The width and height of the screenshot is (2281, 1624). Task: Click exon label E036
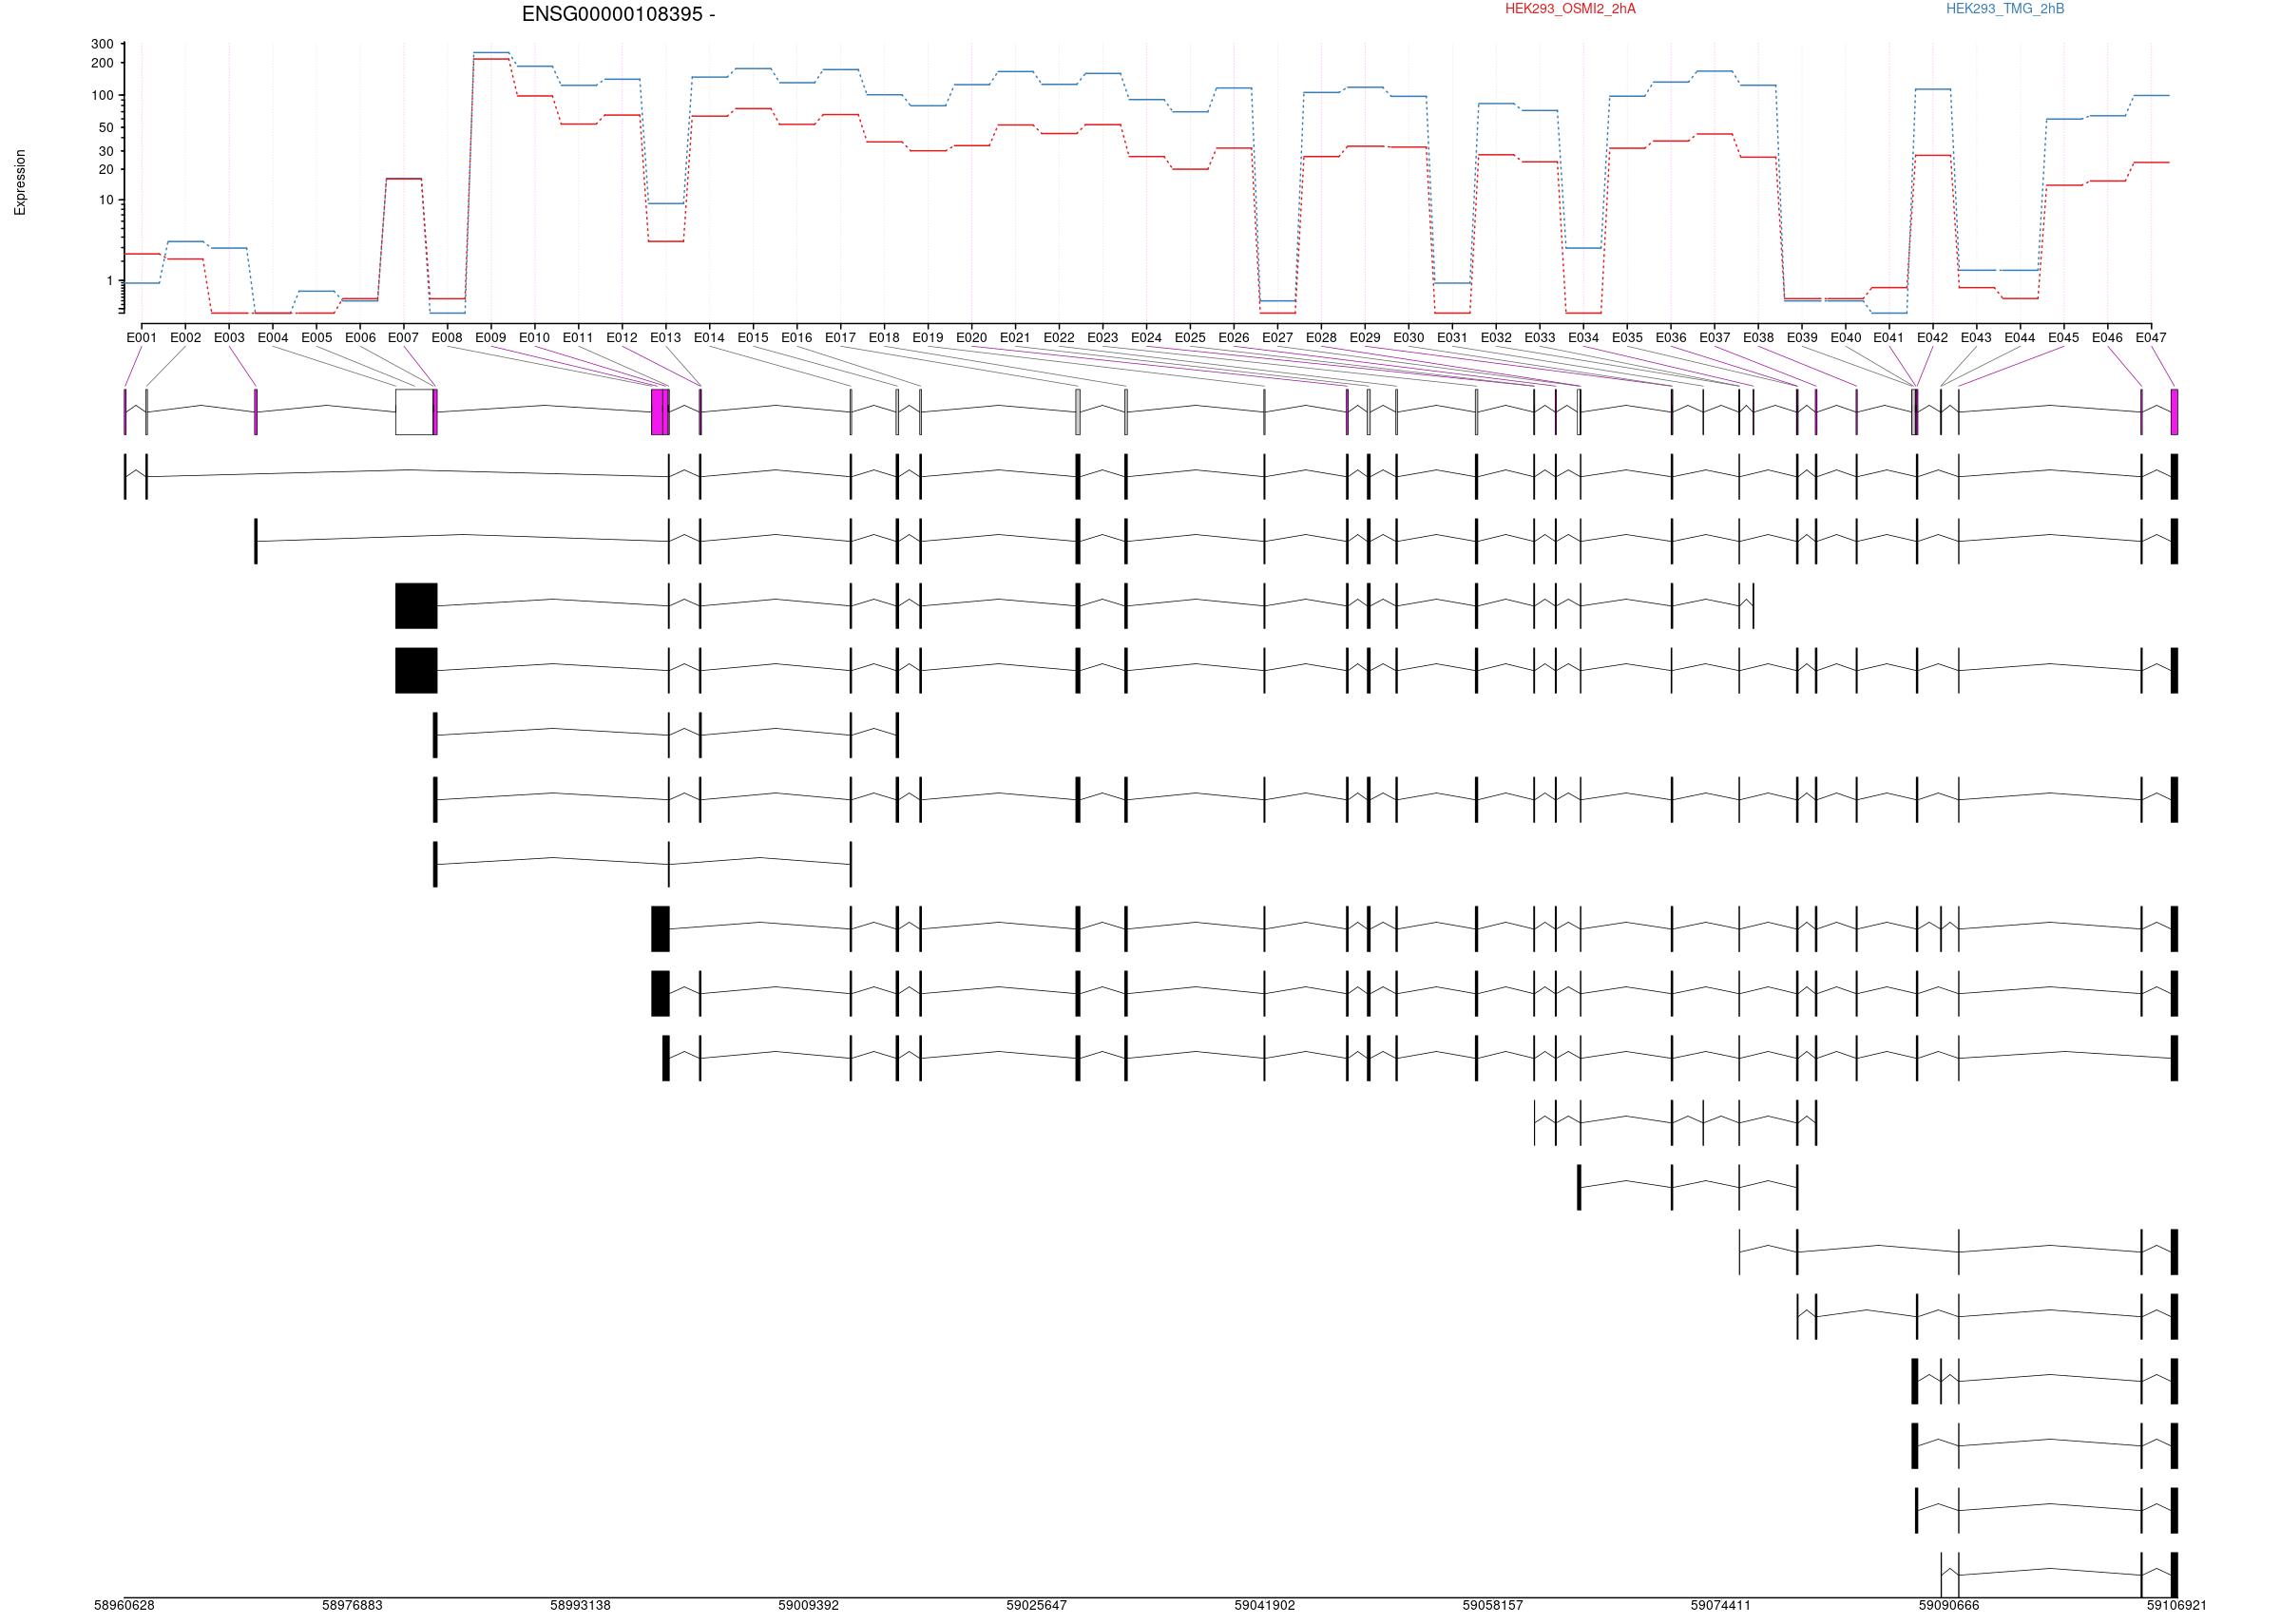[x=1670, y=338]
